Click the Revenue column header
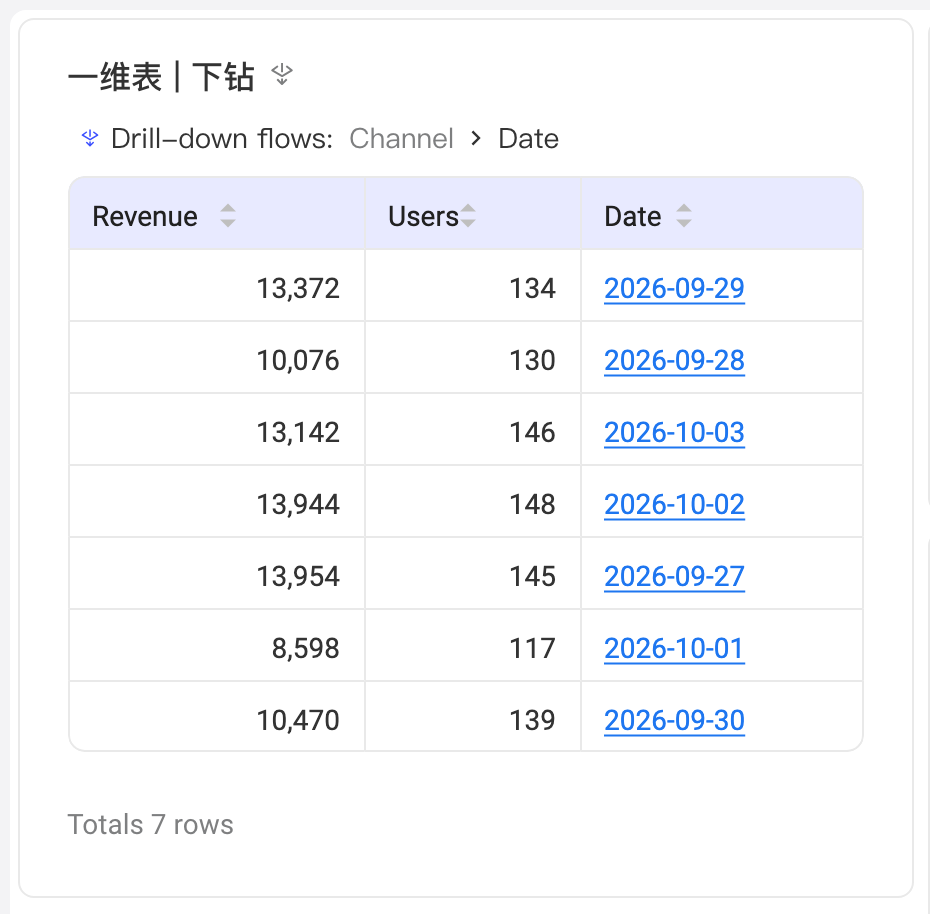The height and width of the screenshot is (914, 930). point(217,214)
